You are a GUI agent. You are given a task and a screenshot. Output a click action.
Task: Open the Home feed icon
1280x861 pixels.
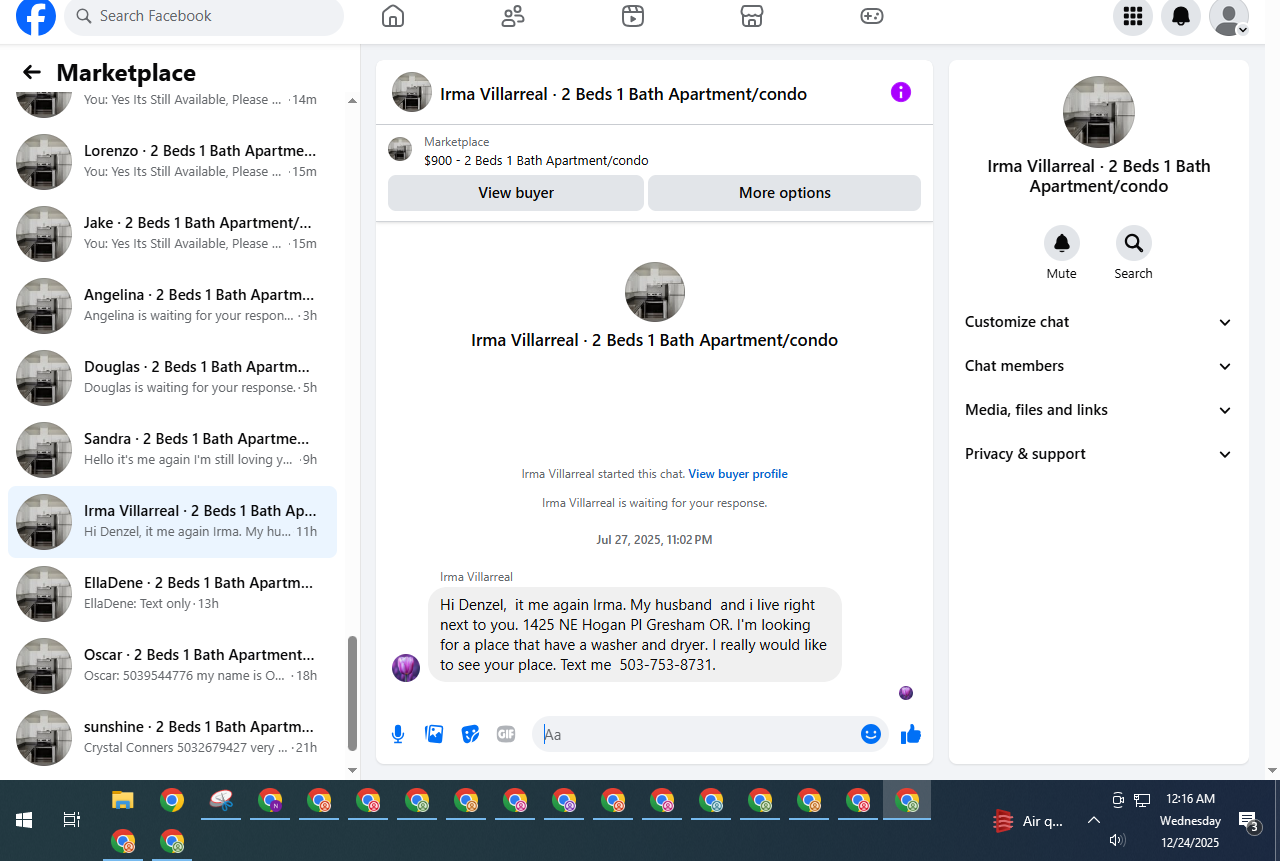[x=393, y=16]
